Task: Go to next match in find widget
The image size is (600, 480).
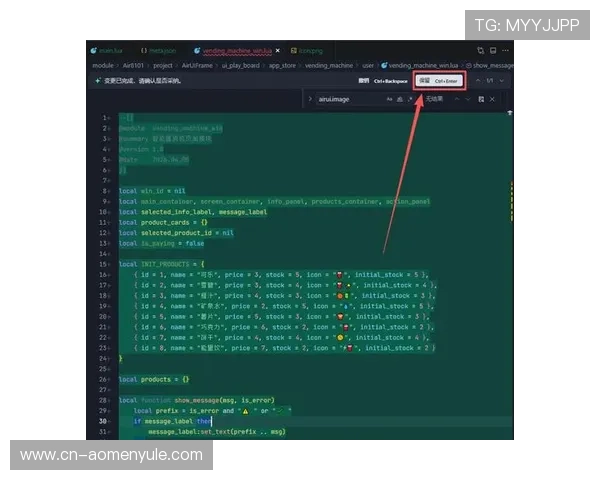Action: 468,100
